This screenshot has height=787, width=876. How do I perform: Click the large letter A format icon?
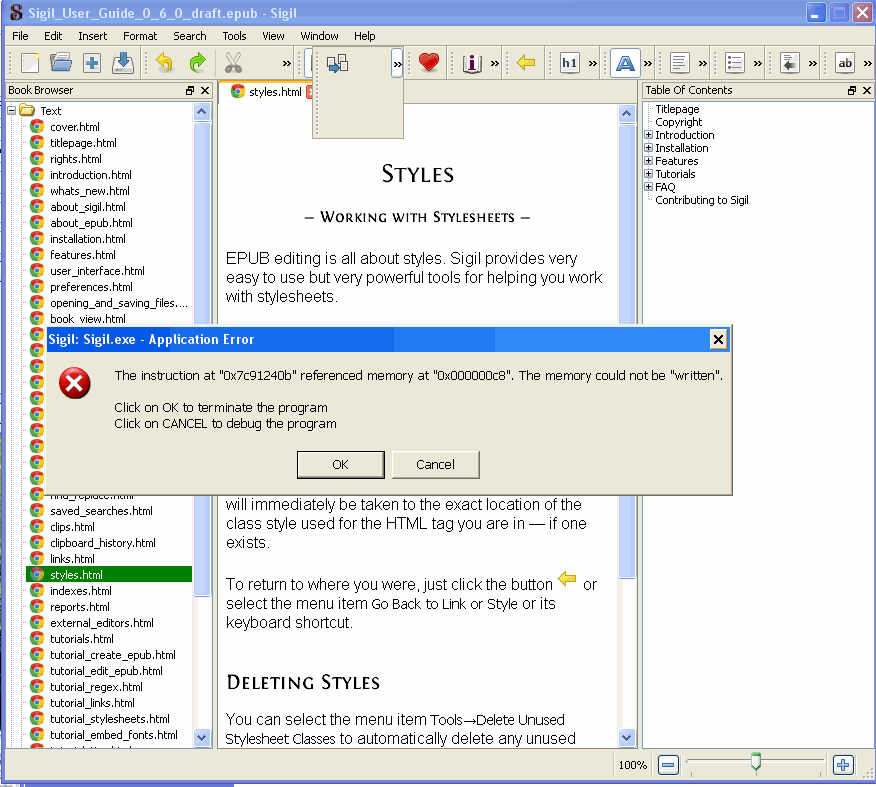(x=625, y=63)
